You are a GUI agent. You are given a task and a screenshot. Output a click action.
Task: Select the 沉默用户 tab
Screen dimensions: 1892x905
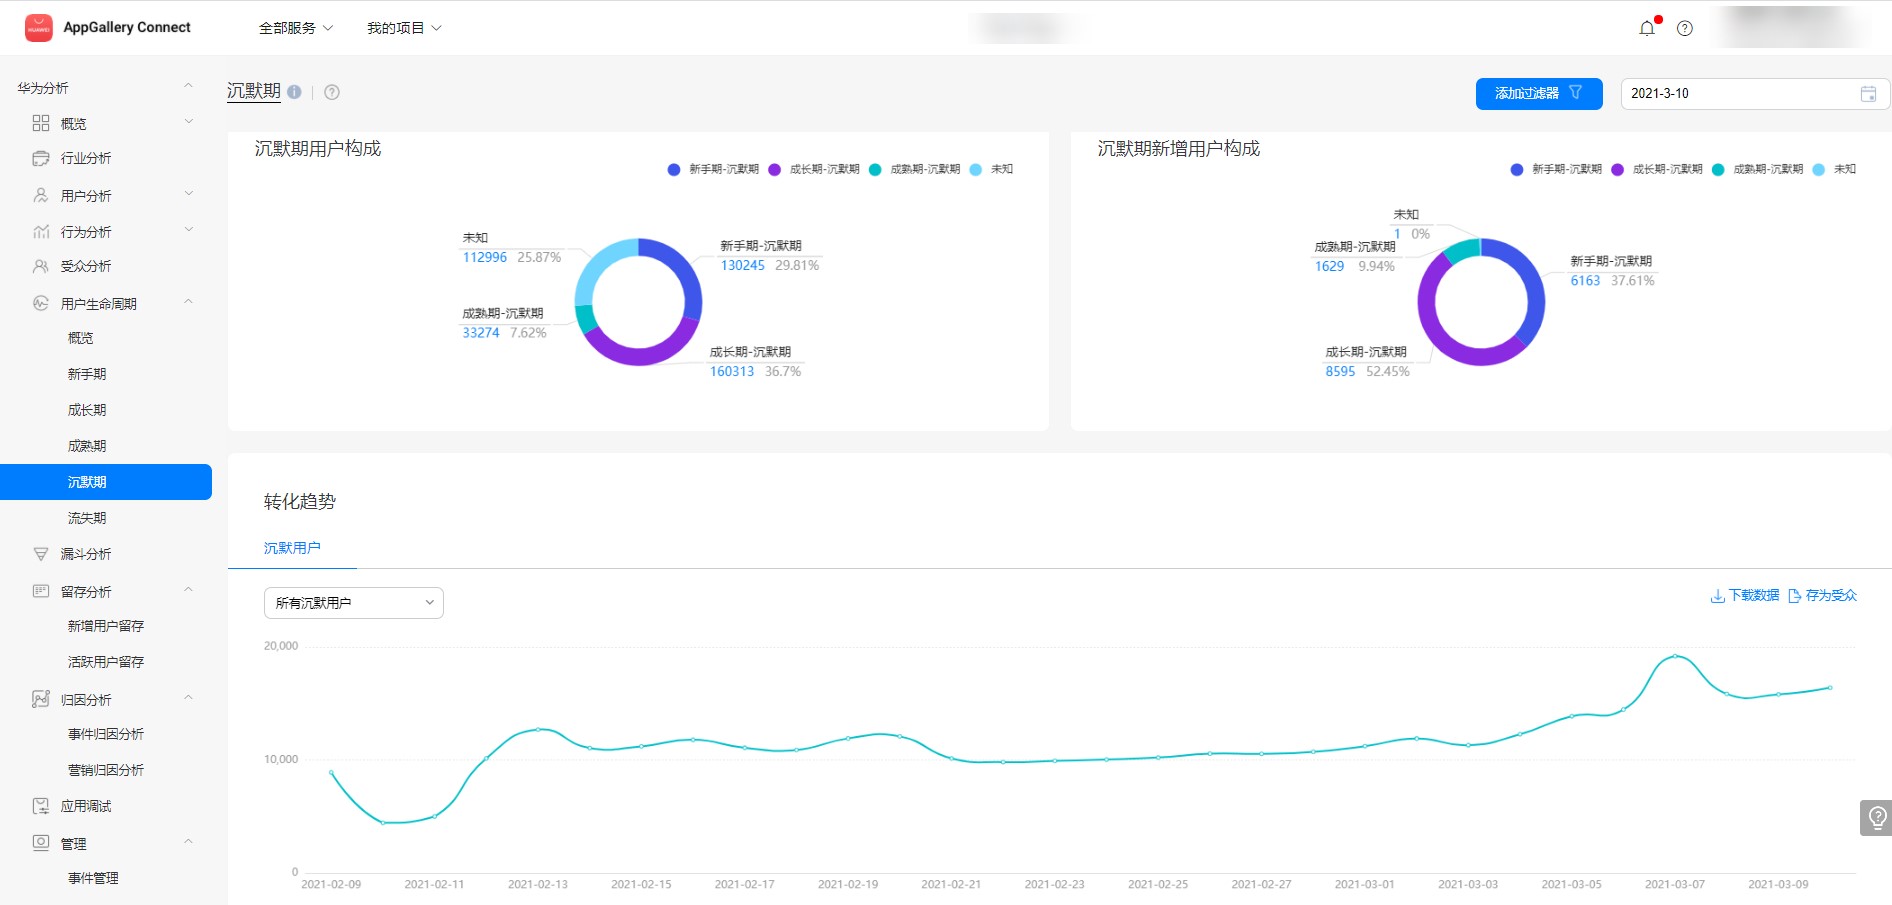(292, 548)
